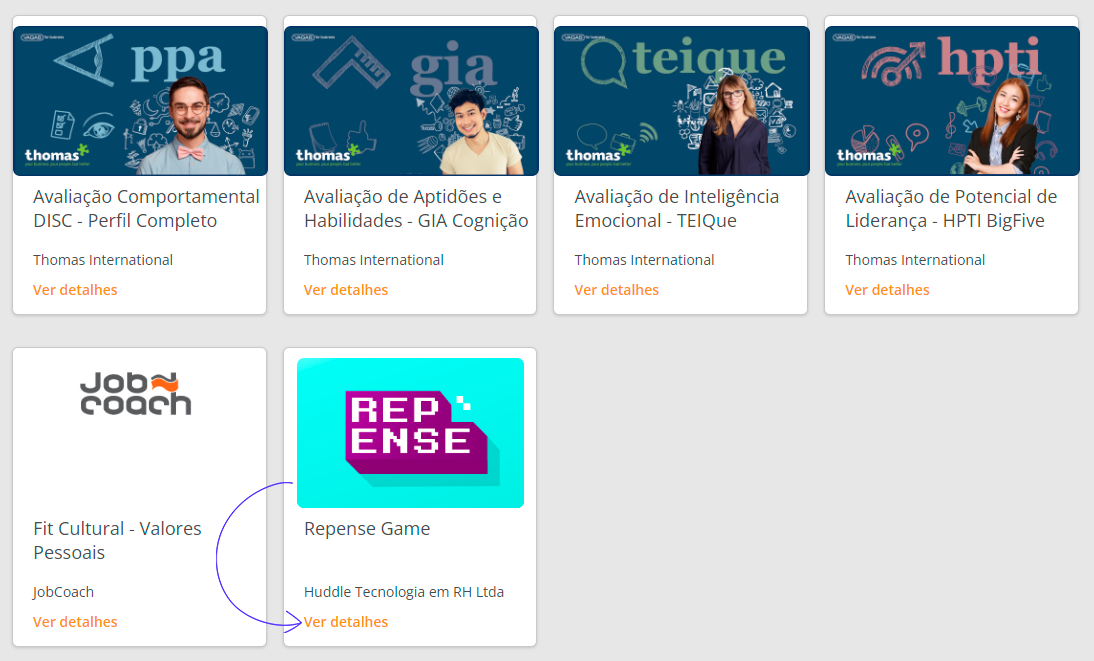
Task: Click Thomas International under the DISC card
Action: 103,260
